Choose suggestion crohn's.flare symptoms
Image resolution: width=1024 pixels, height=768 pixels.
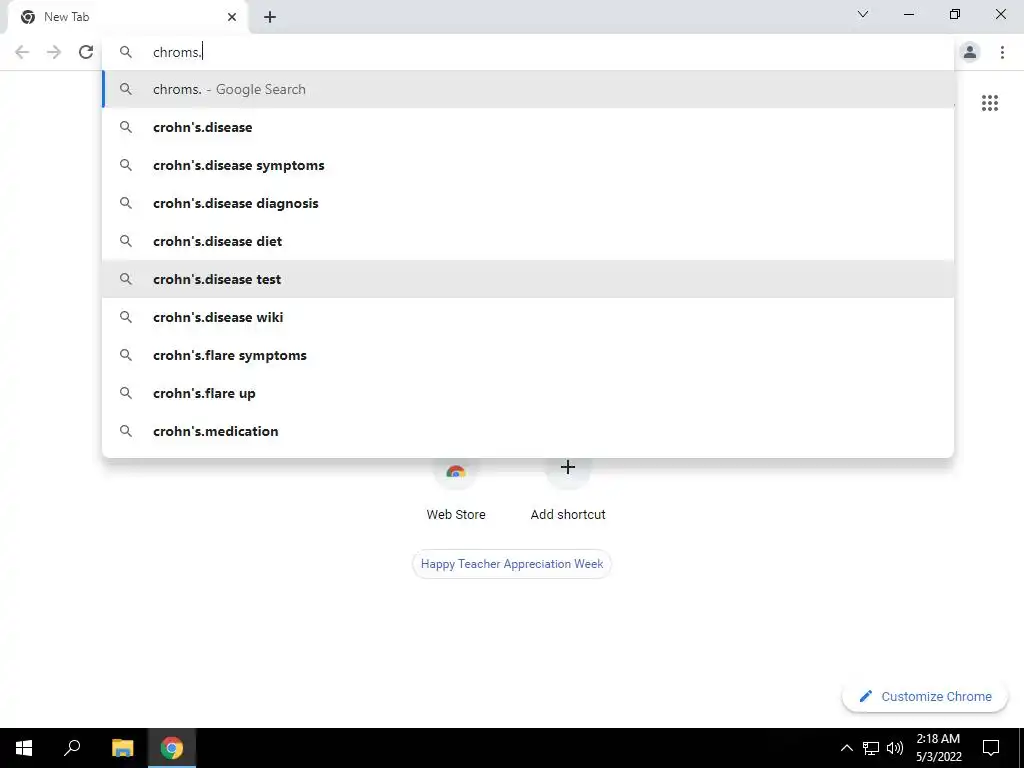coord(528,355)
